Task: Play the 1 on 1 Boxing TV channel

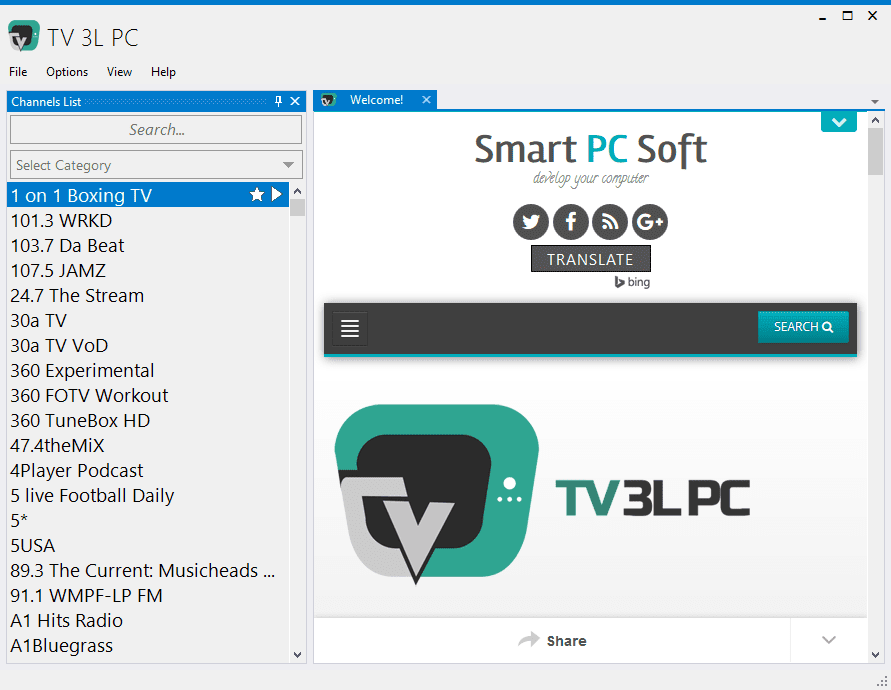Action: point(276,194)
